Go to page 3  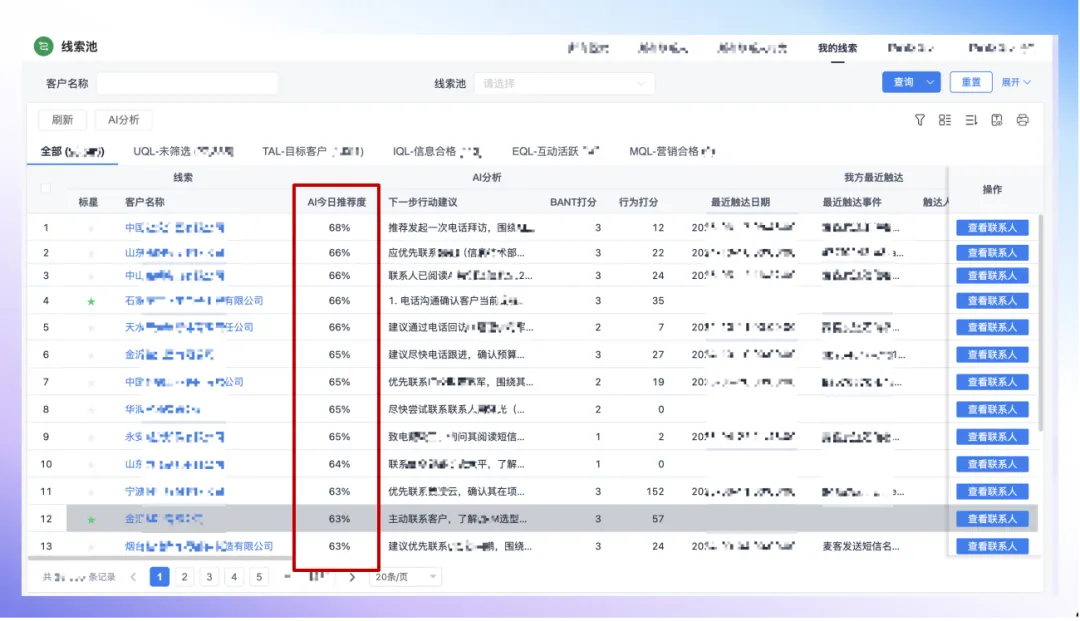click(209, 577)
